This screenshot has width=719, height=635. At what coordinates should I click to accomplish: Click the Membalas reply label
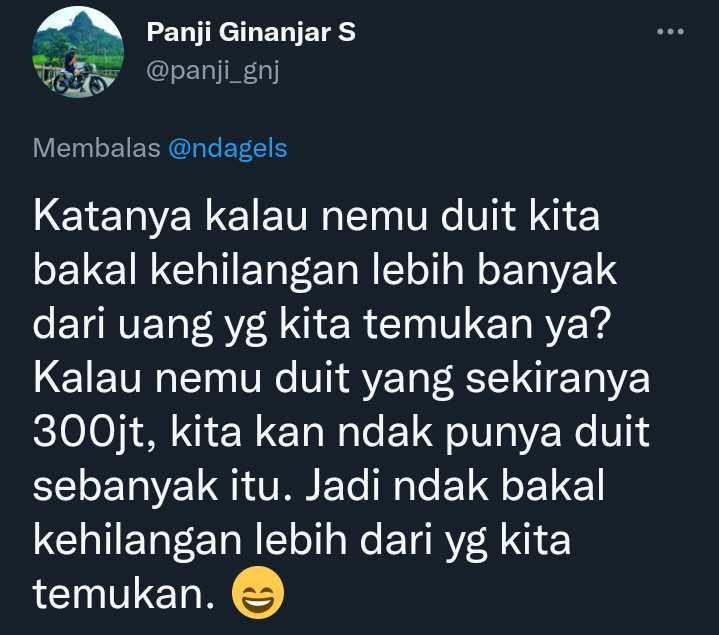(97, 148)
